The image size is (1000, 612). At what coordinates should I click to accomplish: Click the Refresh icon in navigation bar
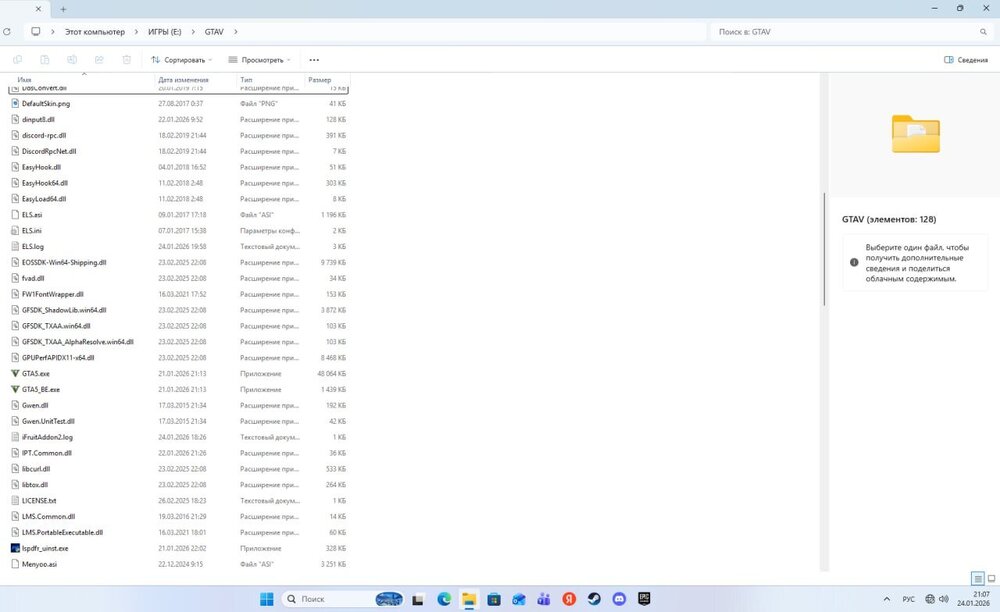point(8,31)
